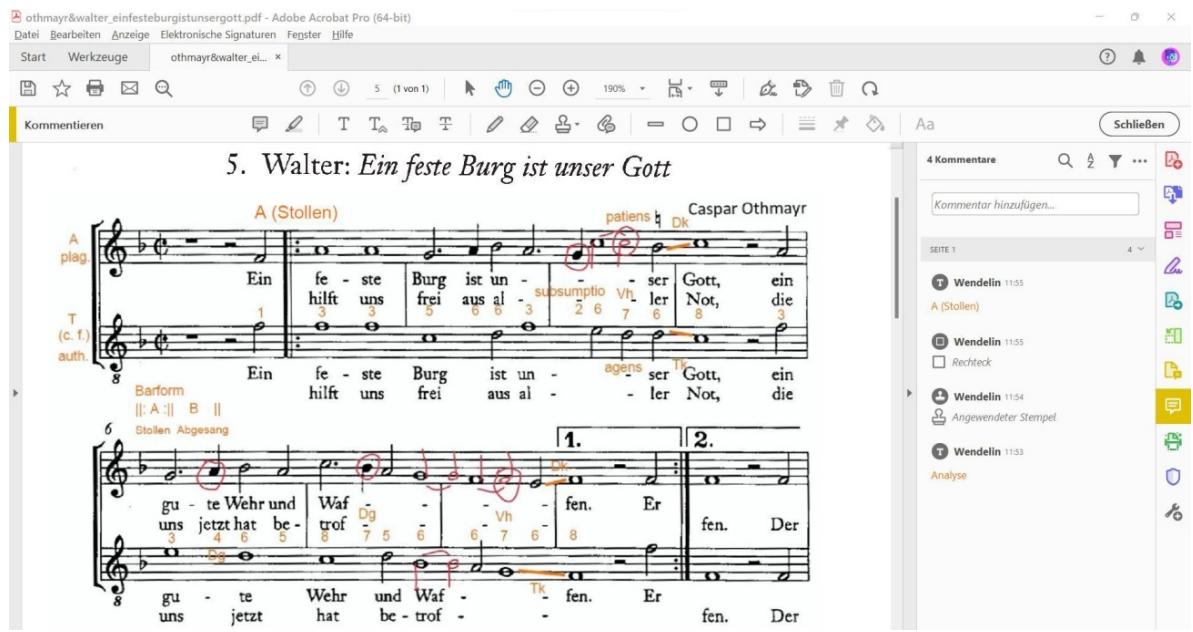The width and height of the screenshot is (1193, 632).
Task: Open the highlighted Comment tool in the sidebar
Action: click(1173, 406)
